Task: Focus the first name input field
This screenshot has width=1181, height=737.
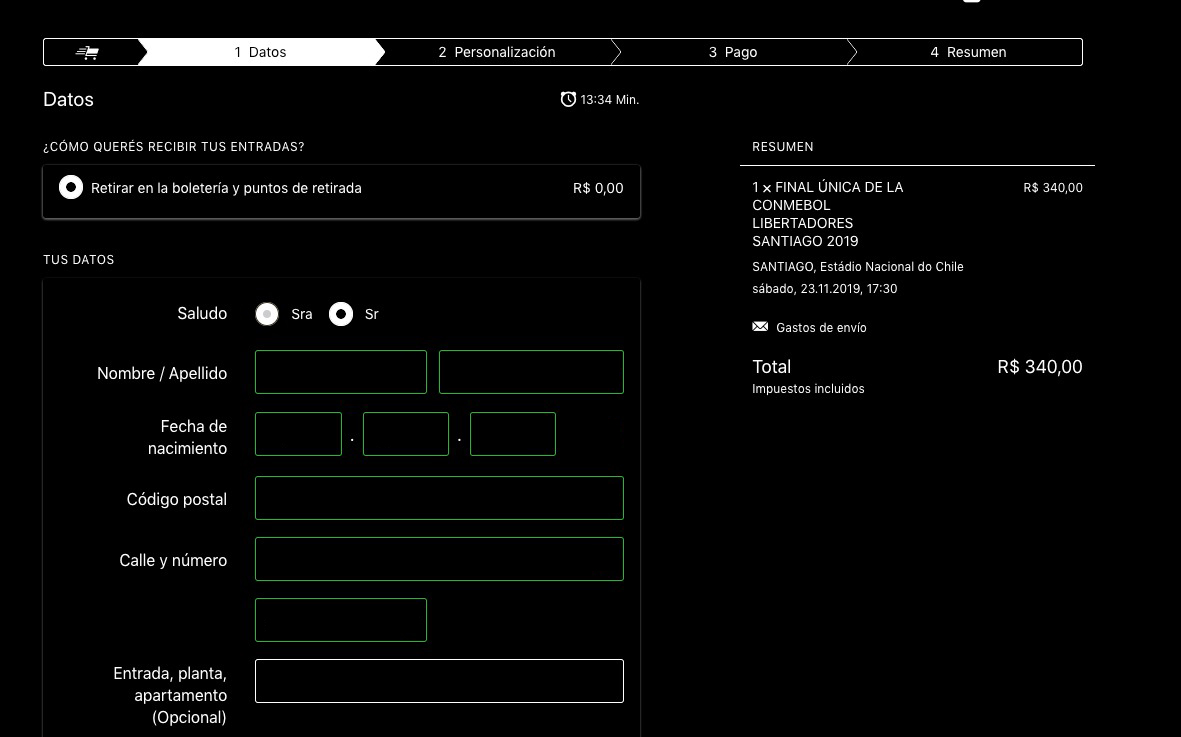Action: [x=340, y=372]
